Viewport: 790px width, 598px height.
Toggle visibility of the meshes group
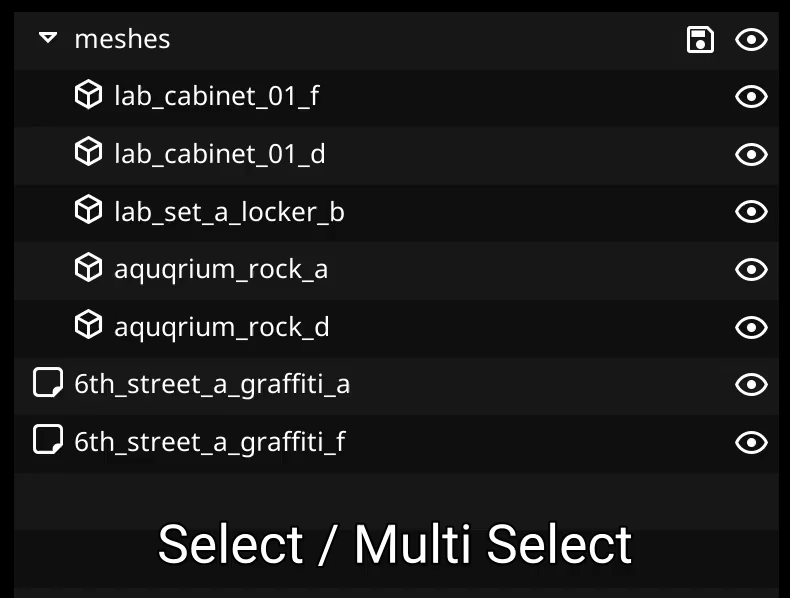click(x=751, y=40)
